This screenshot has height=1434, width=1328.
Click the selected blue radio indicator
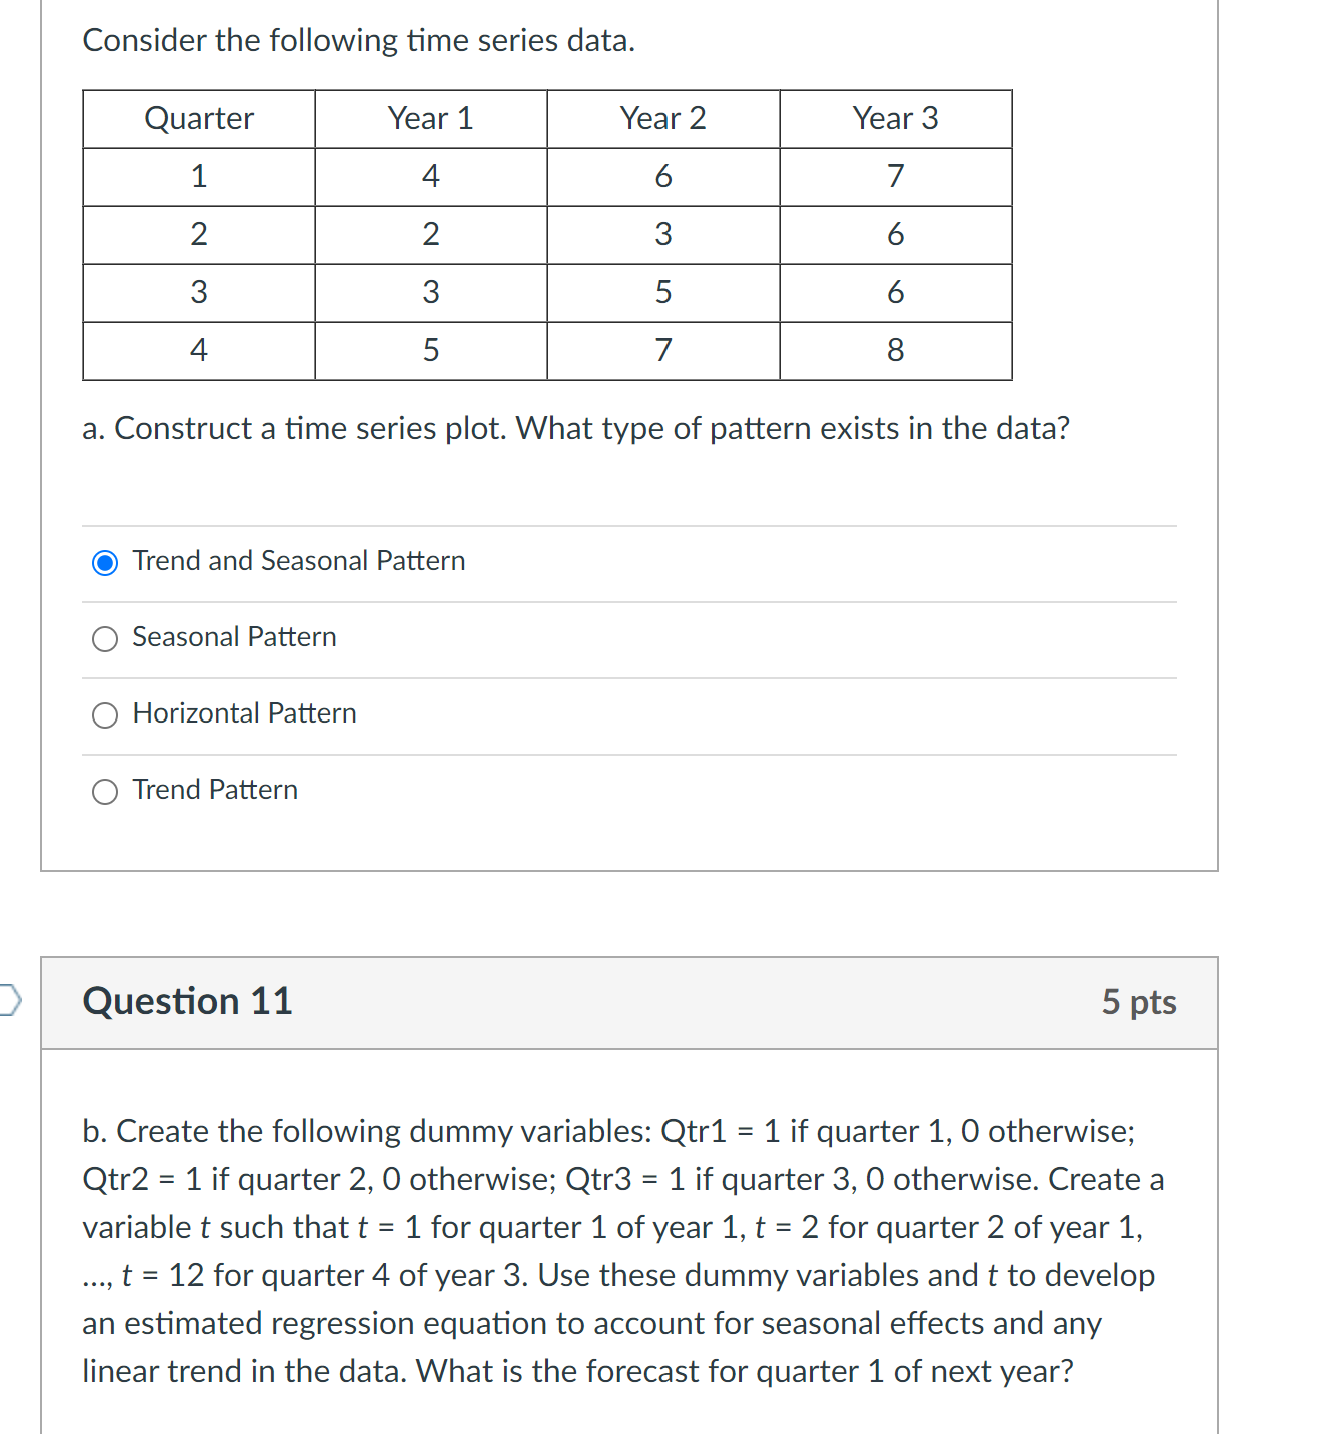point(105,562)
